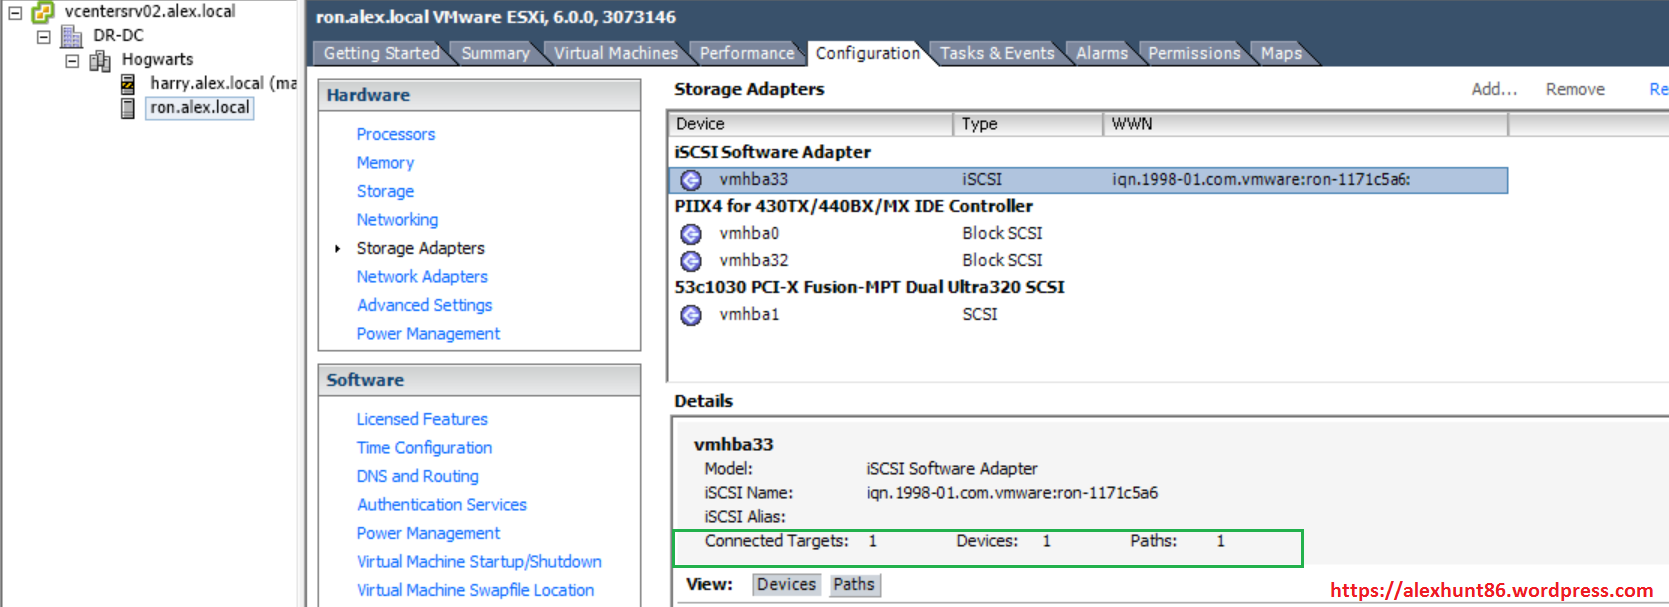1669x607 pixels.
Task: Click the Paths view button
Action: coord(854,585)
